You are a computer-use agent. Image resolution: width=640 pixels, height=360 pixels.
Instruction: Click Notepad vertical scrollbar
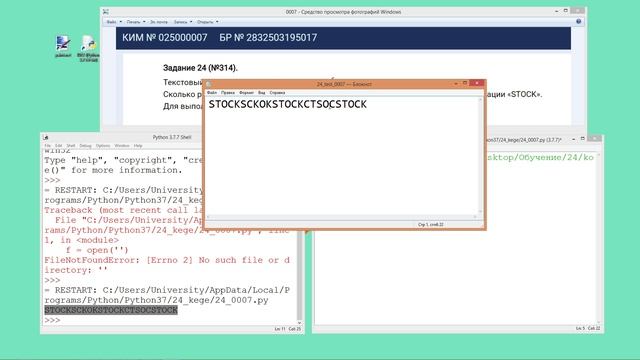pyautogui.click(x=480, y=156)
